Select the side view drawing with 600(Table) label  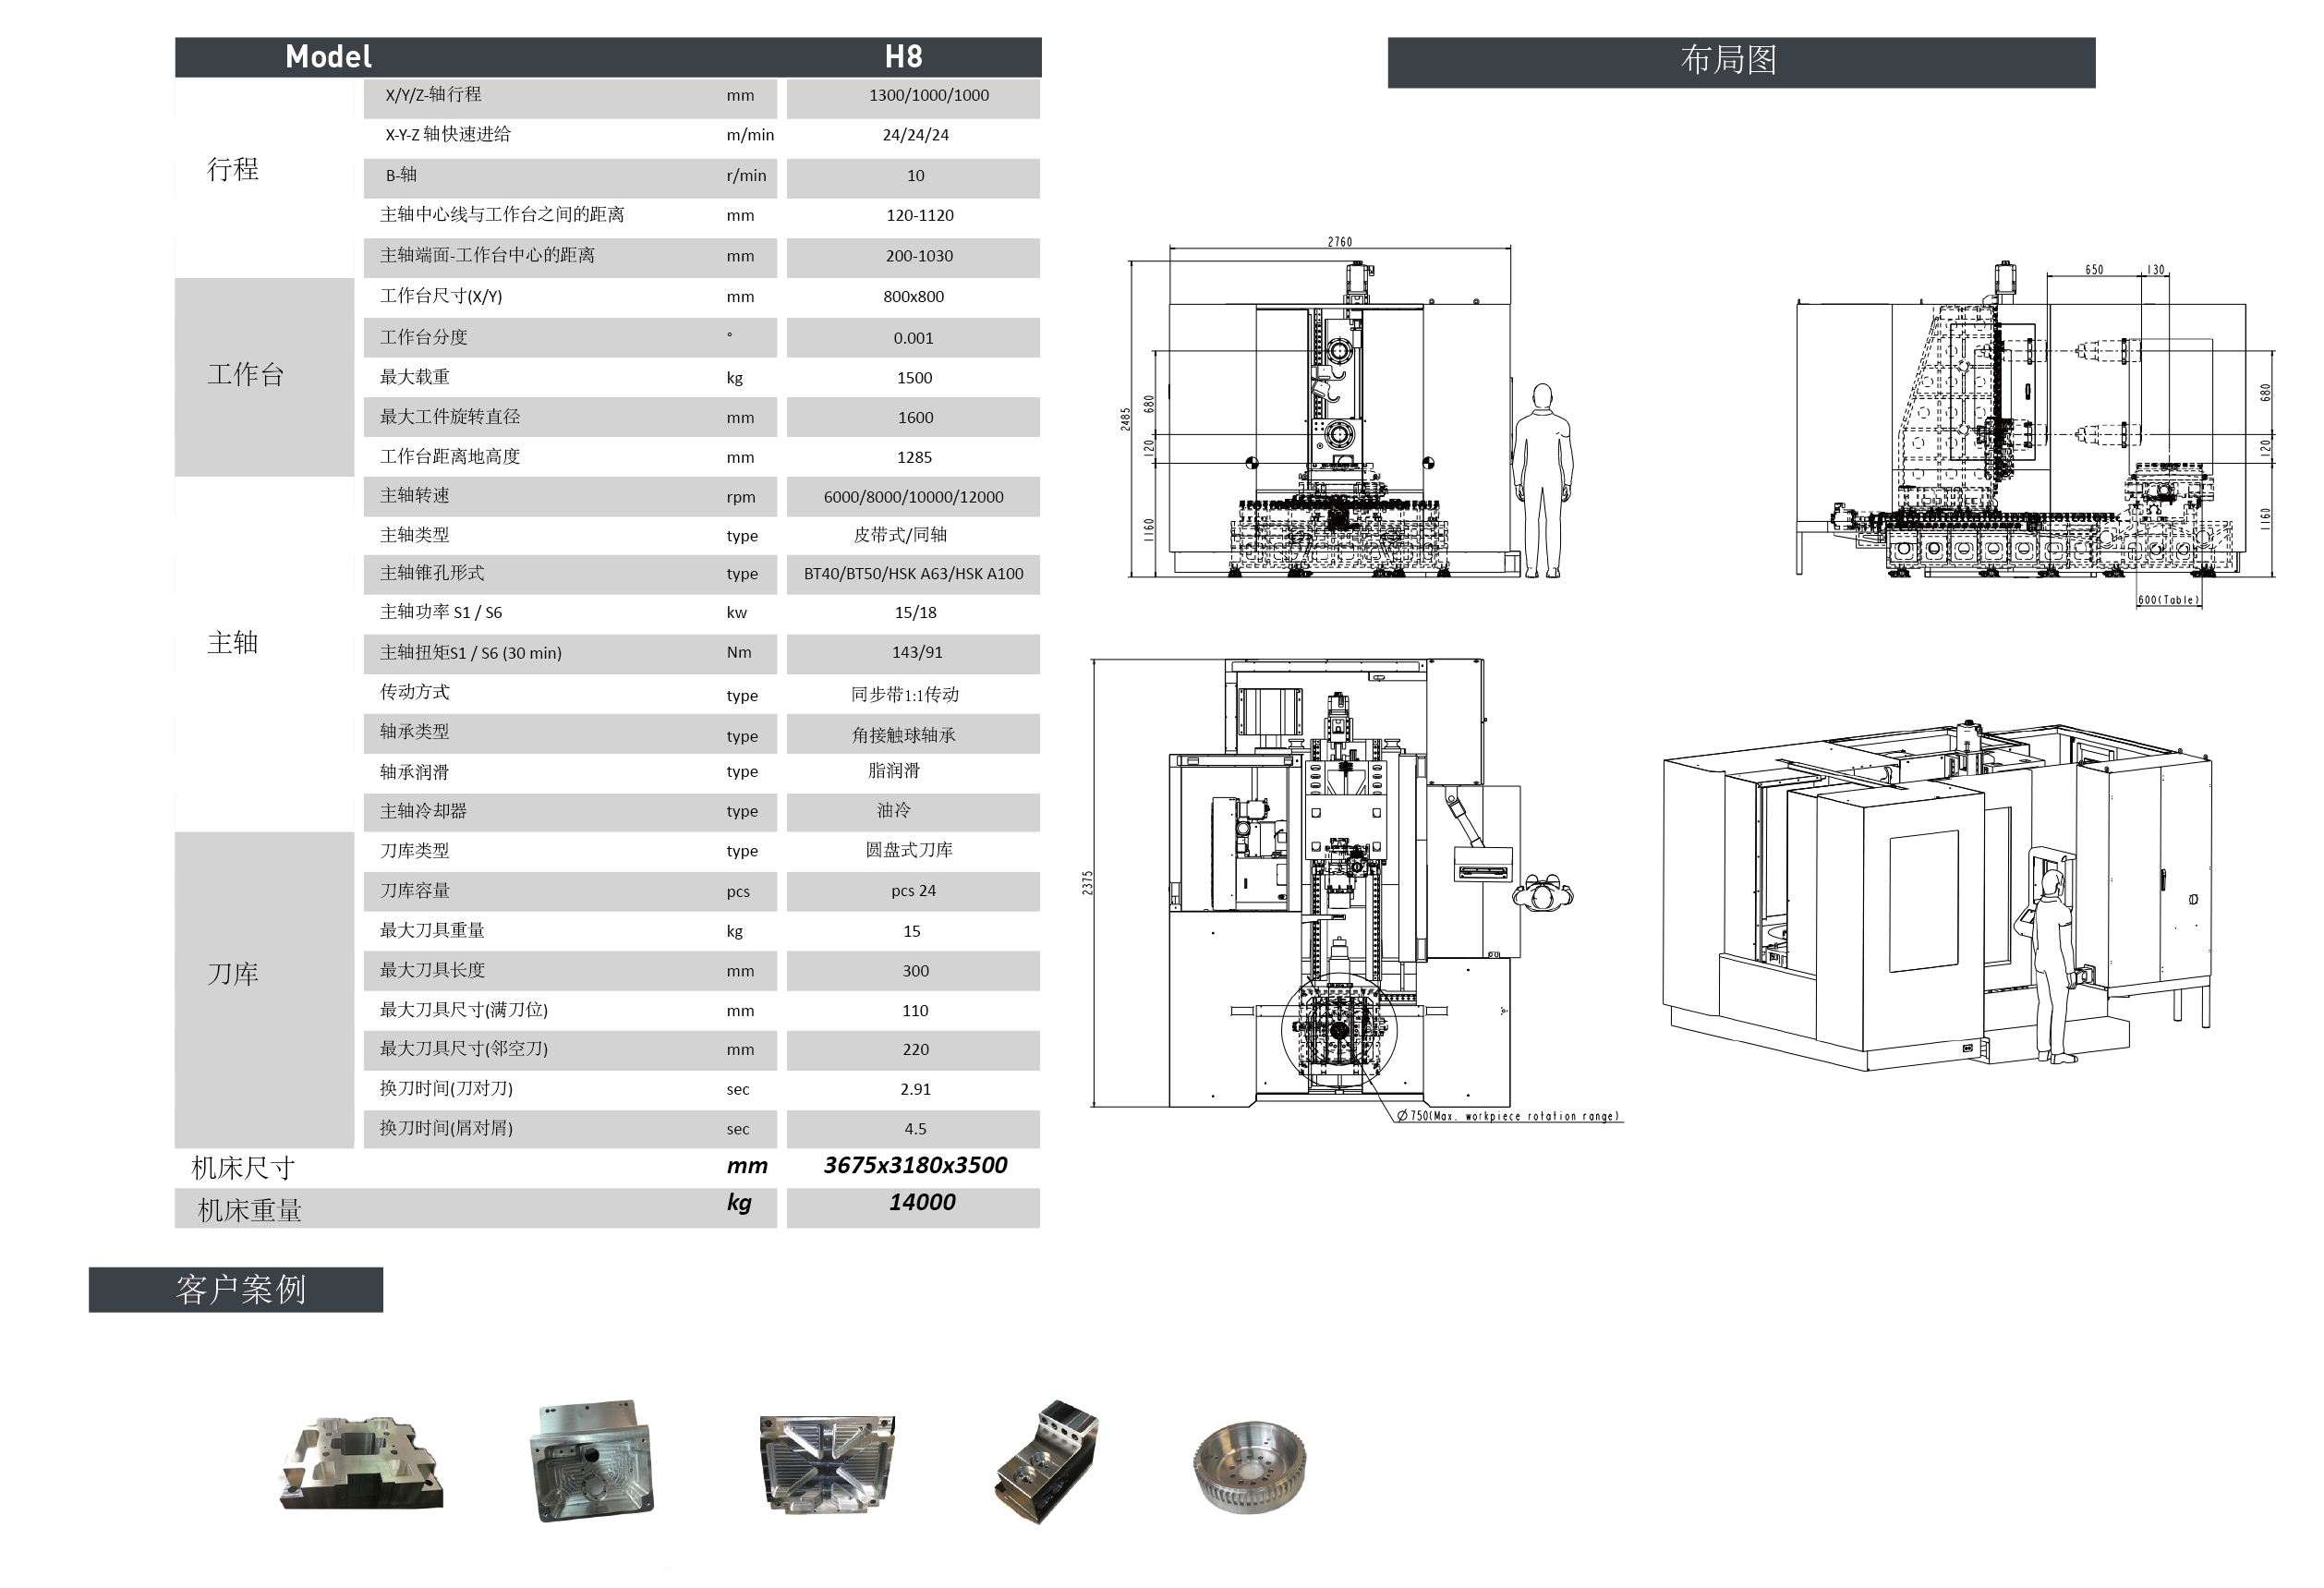[2035, 434]
